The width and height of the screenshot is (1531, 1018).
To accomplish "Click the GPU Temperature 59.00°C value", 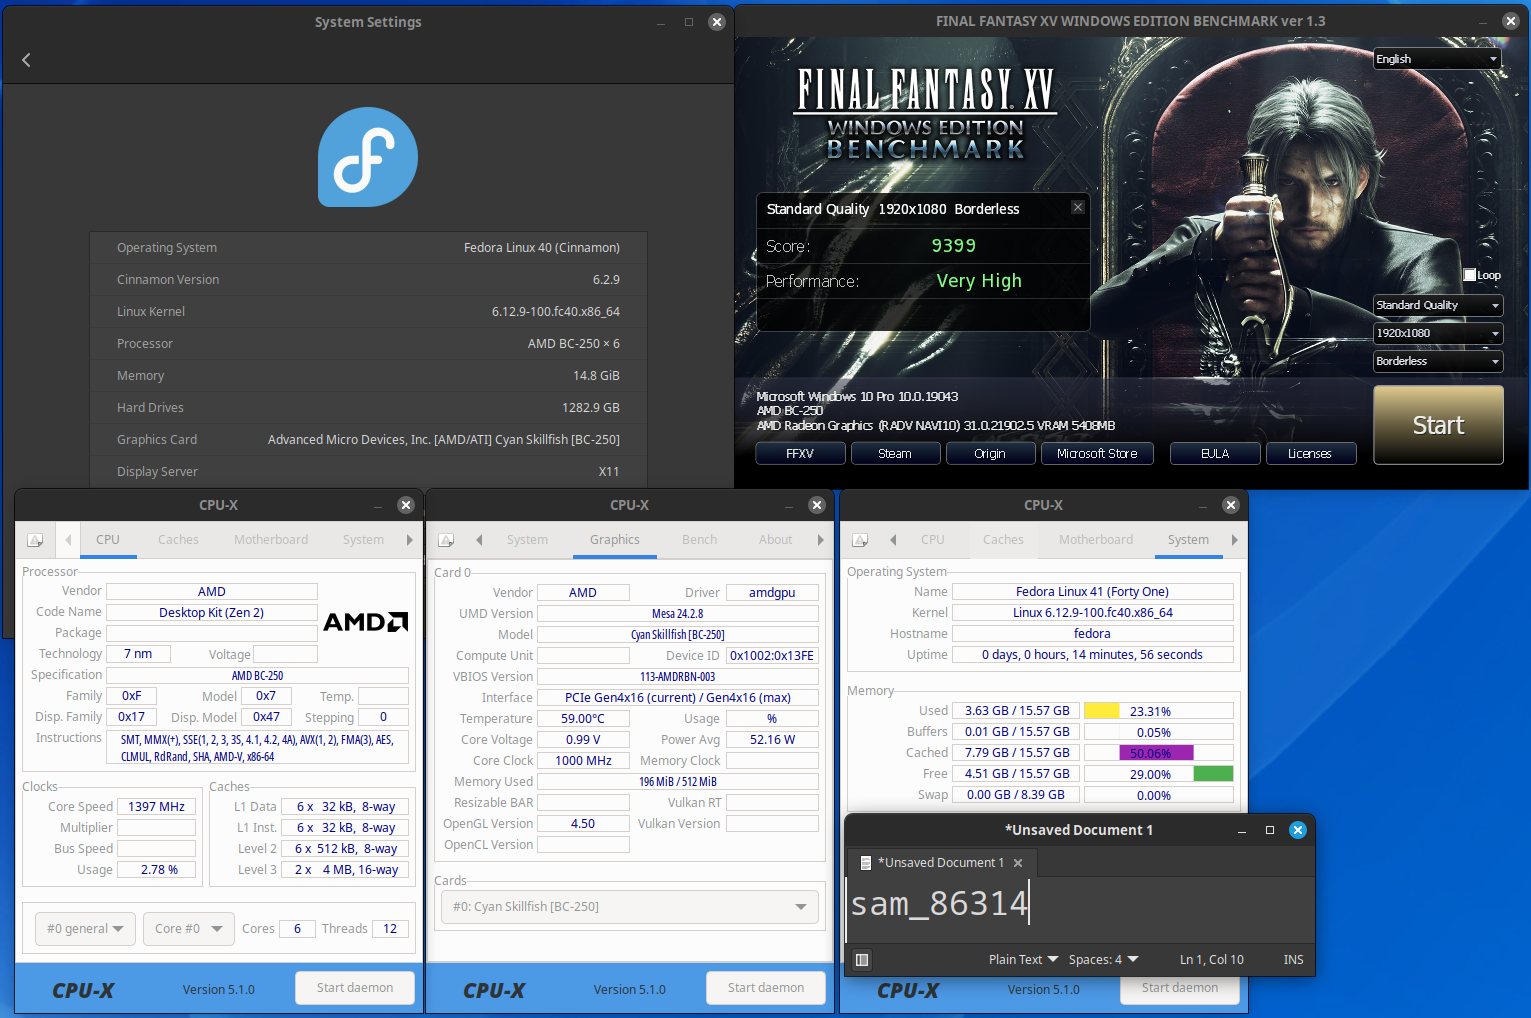I will 583,719.
